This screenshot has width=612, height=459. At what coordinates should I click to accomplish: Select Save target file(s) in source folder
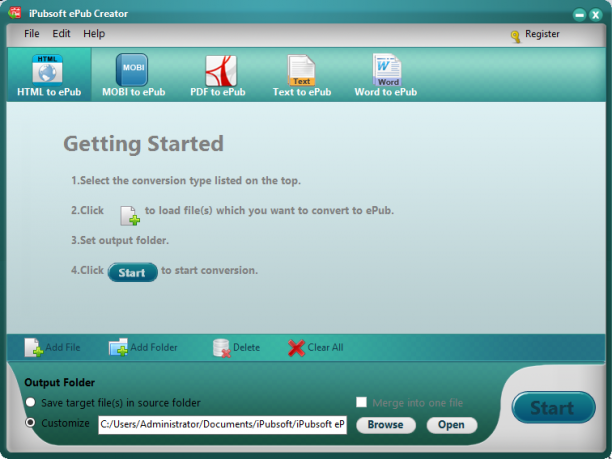pyautogui.click(x=30, y=402)
